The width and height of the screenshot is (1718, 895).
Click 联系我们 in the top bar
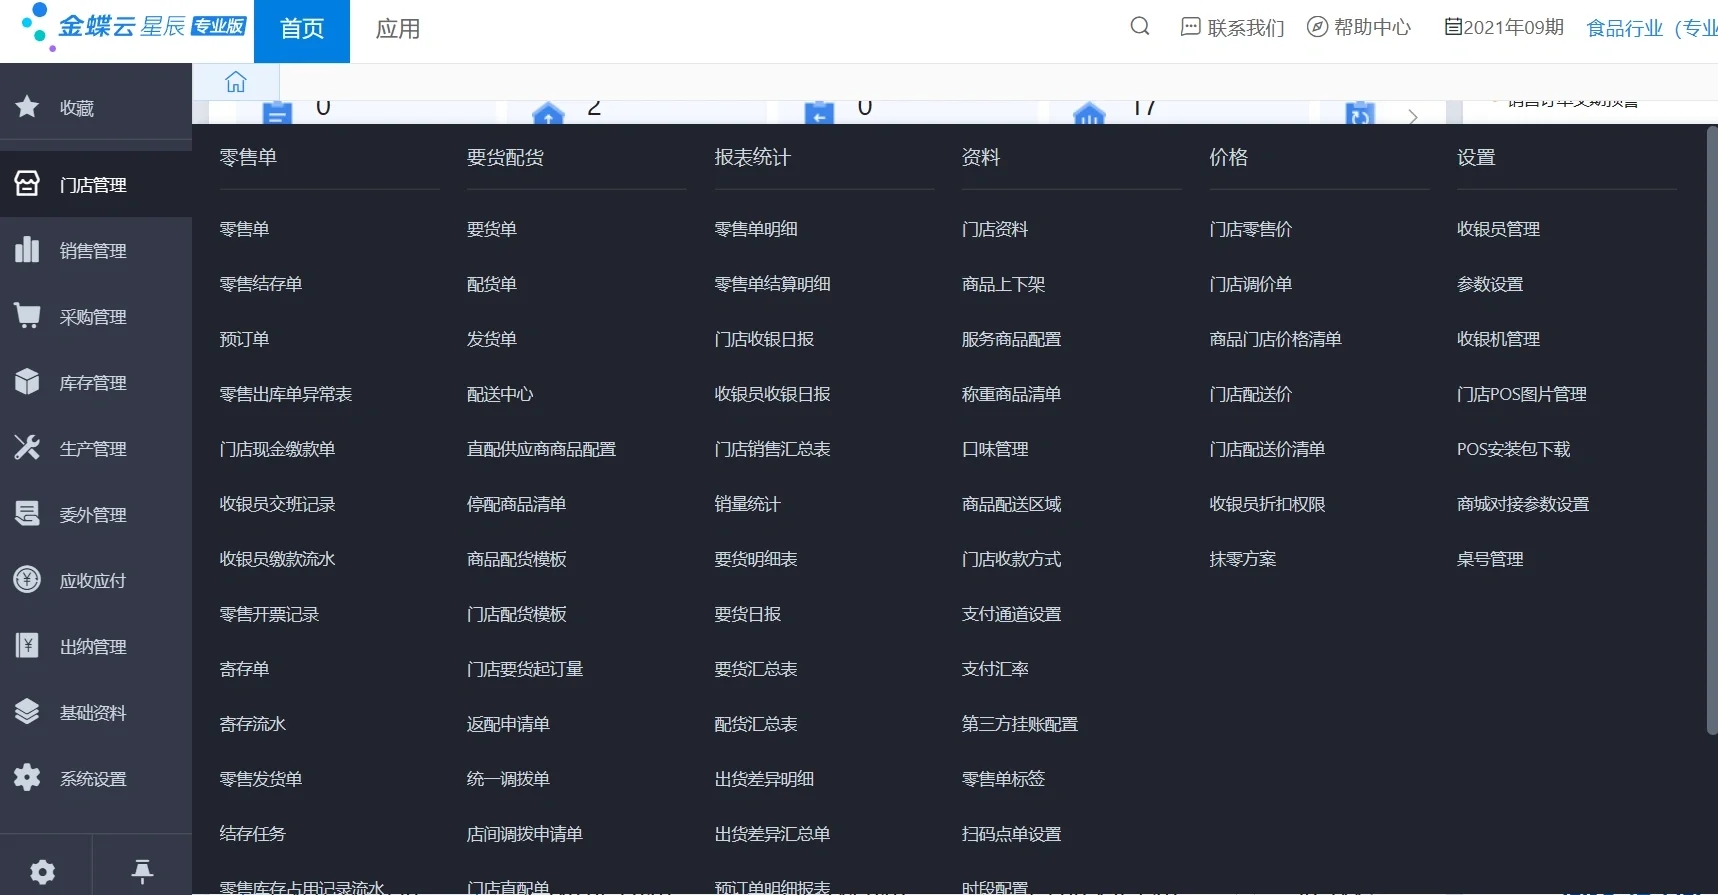(1233, 28)
